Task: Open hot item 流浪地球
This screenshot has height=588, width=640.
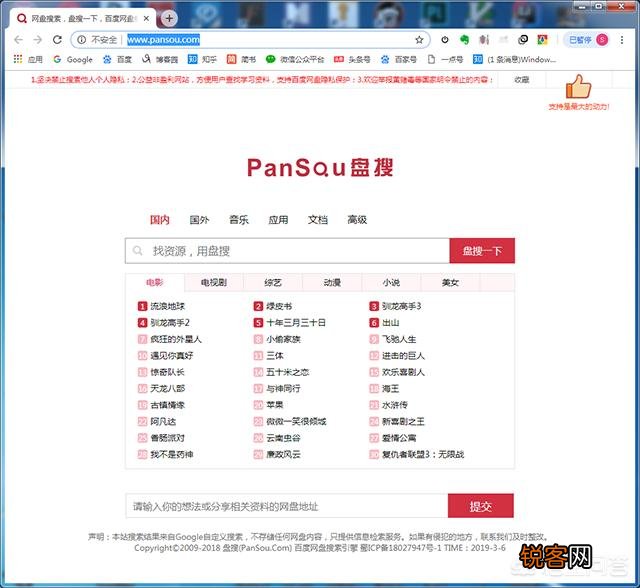Action: click(x=168, y=306)
